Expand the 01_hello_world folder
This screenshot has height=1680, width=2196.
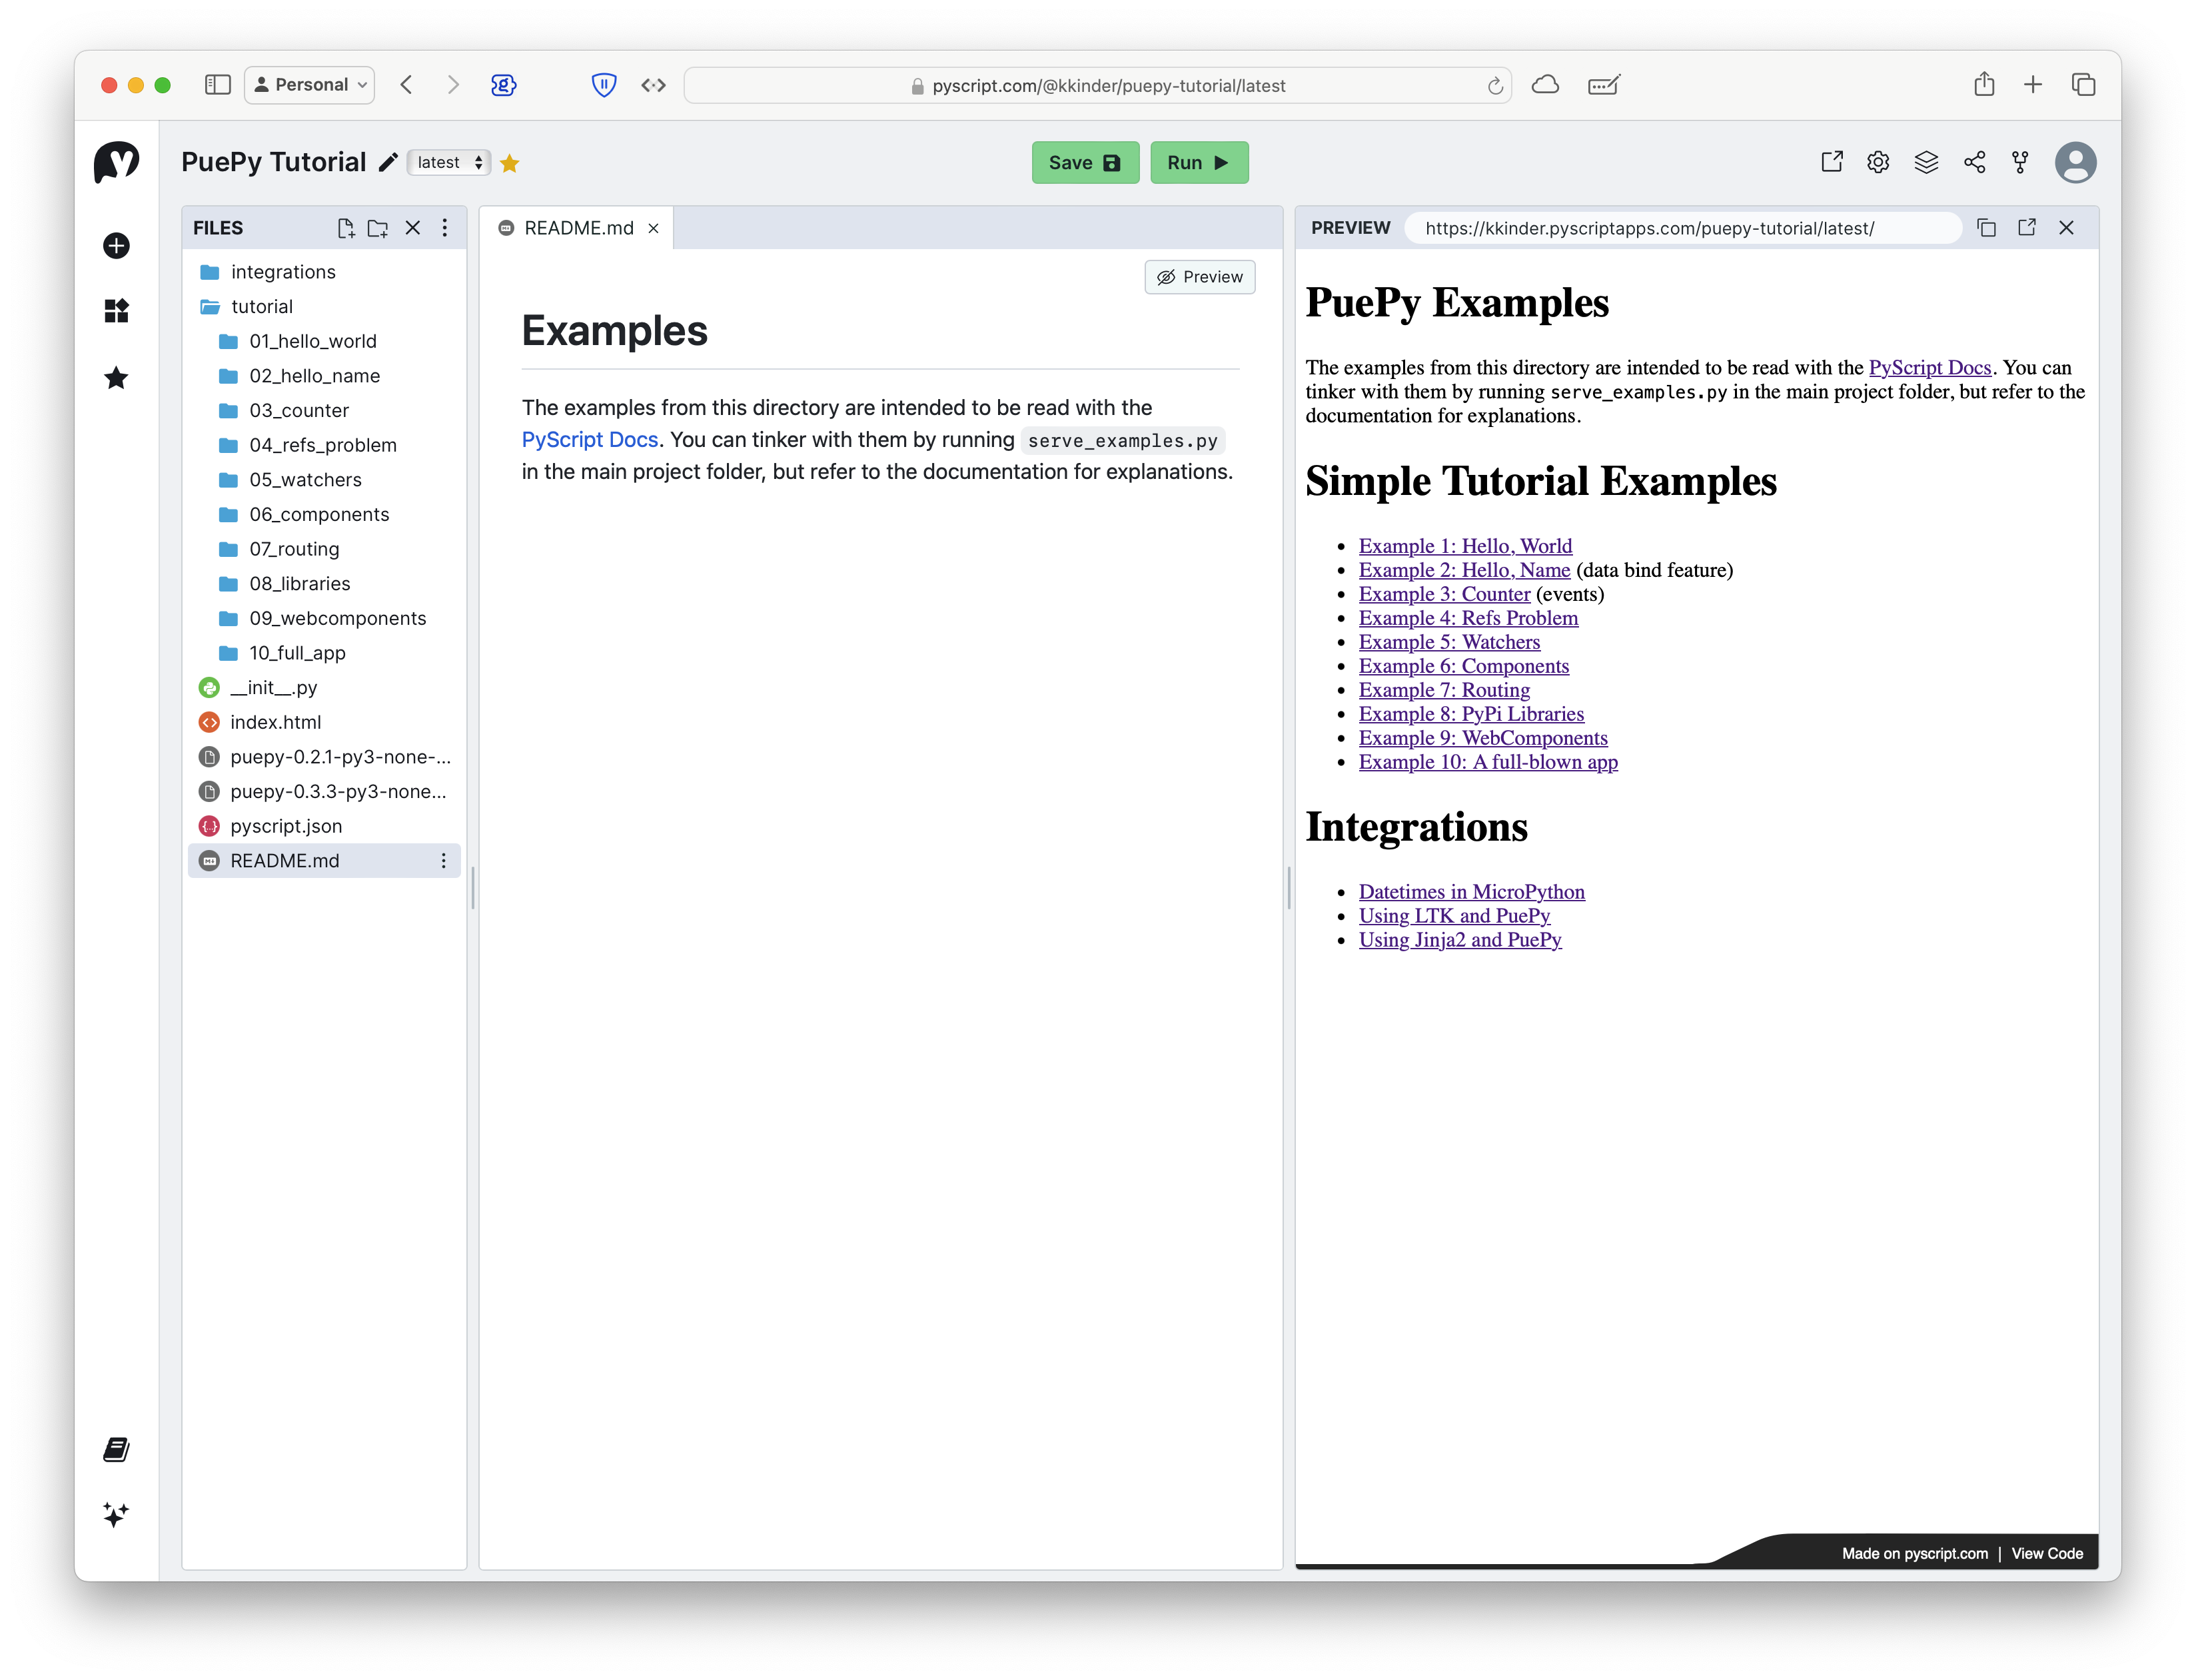click(324, 341)
